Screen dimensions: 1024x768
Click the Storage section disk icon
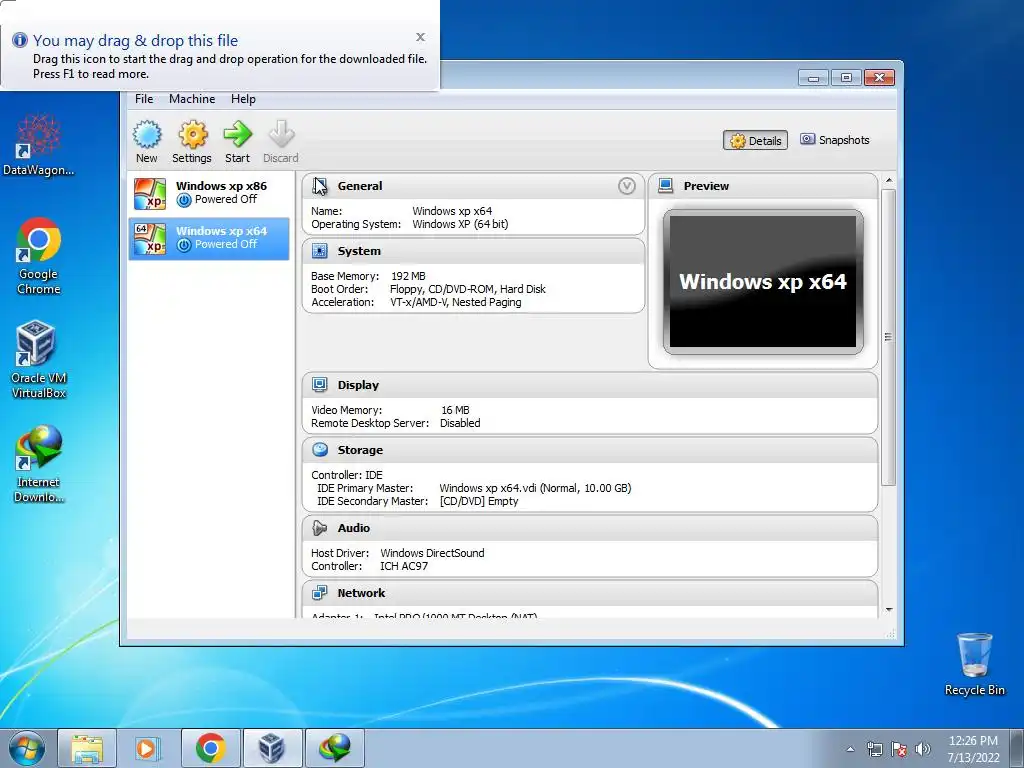coord(319,449)
